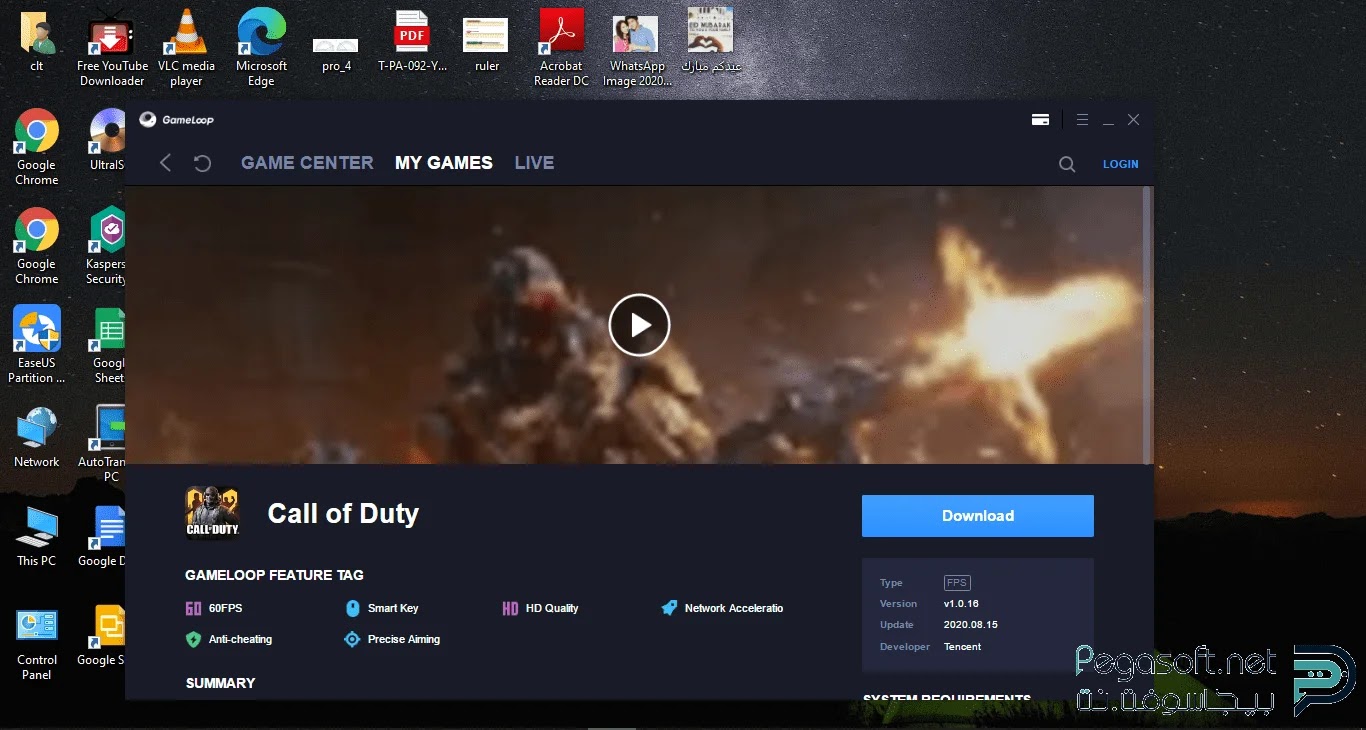The height and width of the screenshot is (730, 1366).
Task: Open the GameLoop search magnifier
Action: pos(1067,164)
